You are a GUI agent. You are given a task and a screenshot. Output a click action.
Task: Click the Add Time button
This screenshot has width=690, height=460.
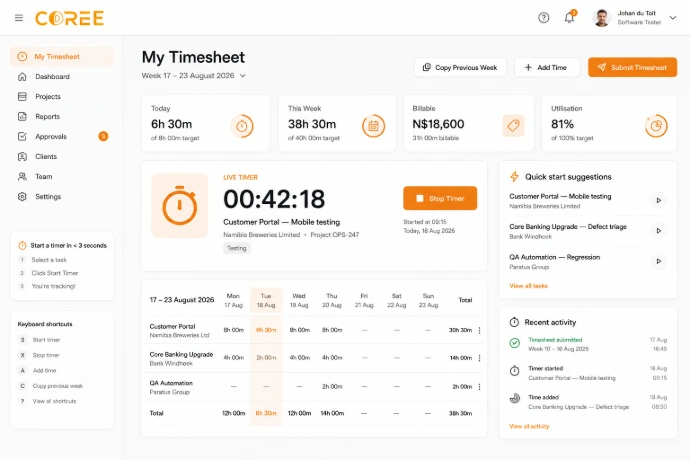click(x=547, y=67)
